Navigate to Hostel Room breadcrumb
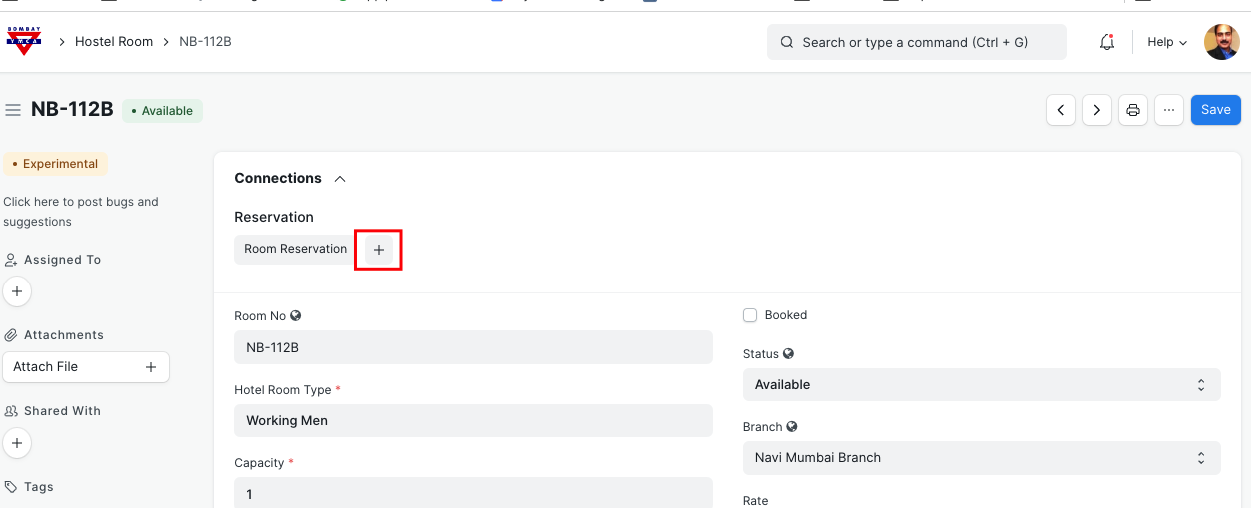The image size is (1251, 508). tap(114, 42)
